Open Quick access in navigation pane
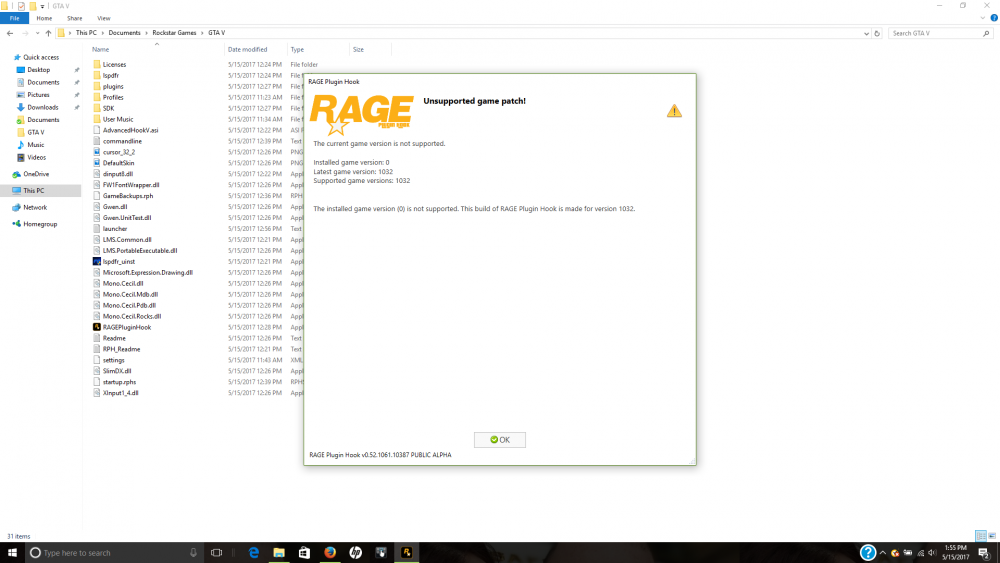The width and height of the screenshot is (1000, 563). coord(41,57)
